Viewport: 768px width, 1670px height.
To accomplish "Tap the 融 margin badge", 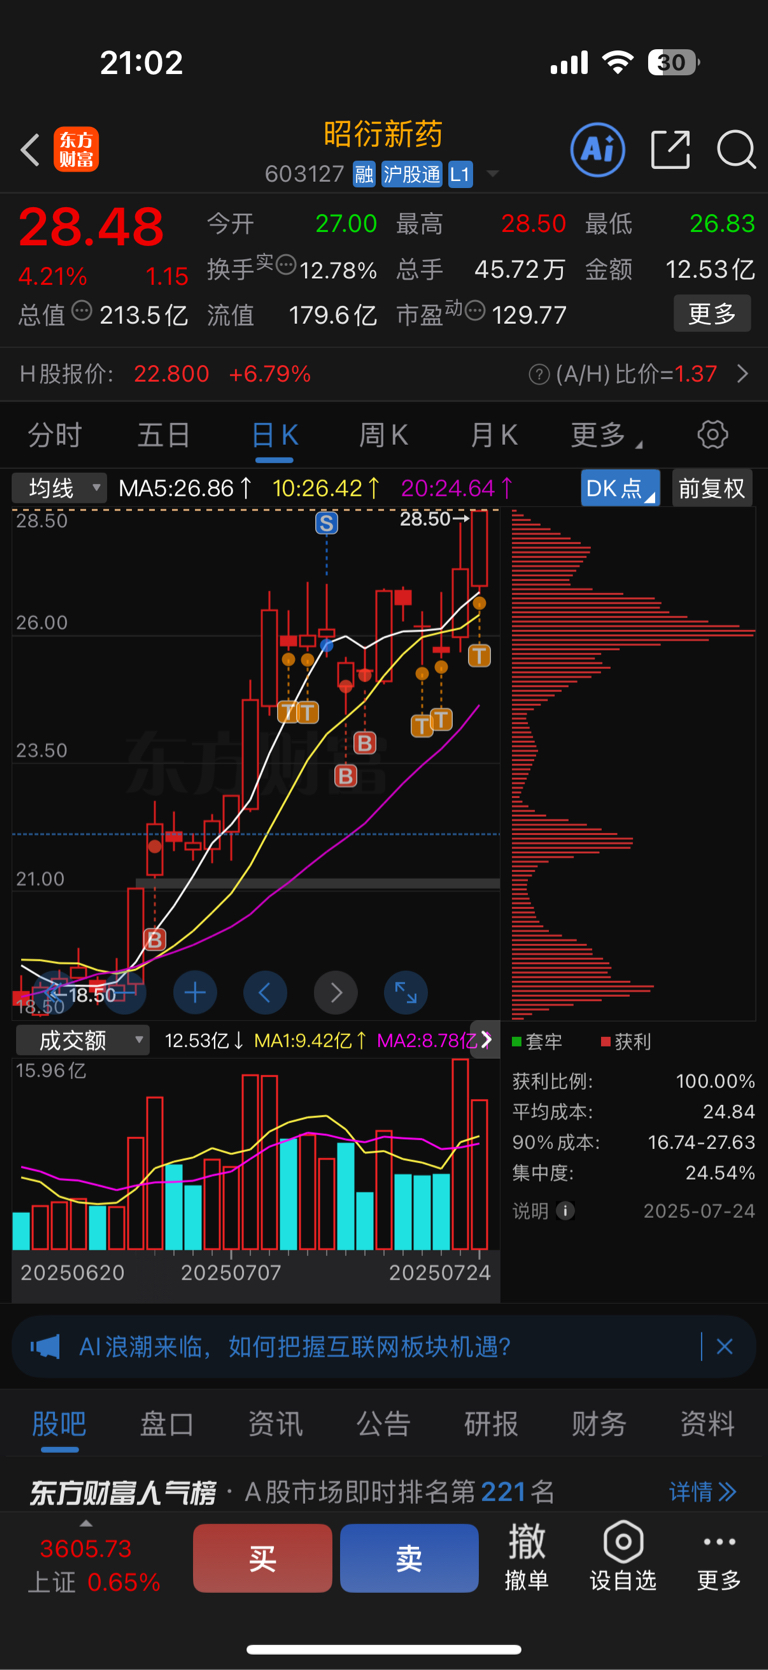I will (x=364, y=174).
